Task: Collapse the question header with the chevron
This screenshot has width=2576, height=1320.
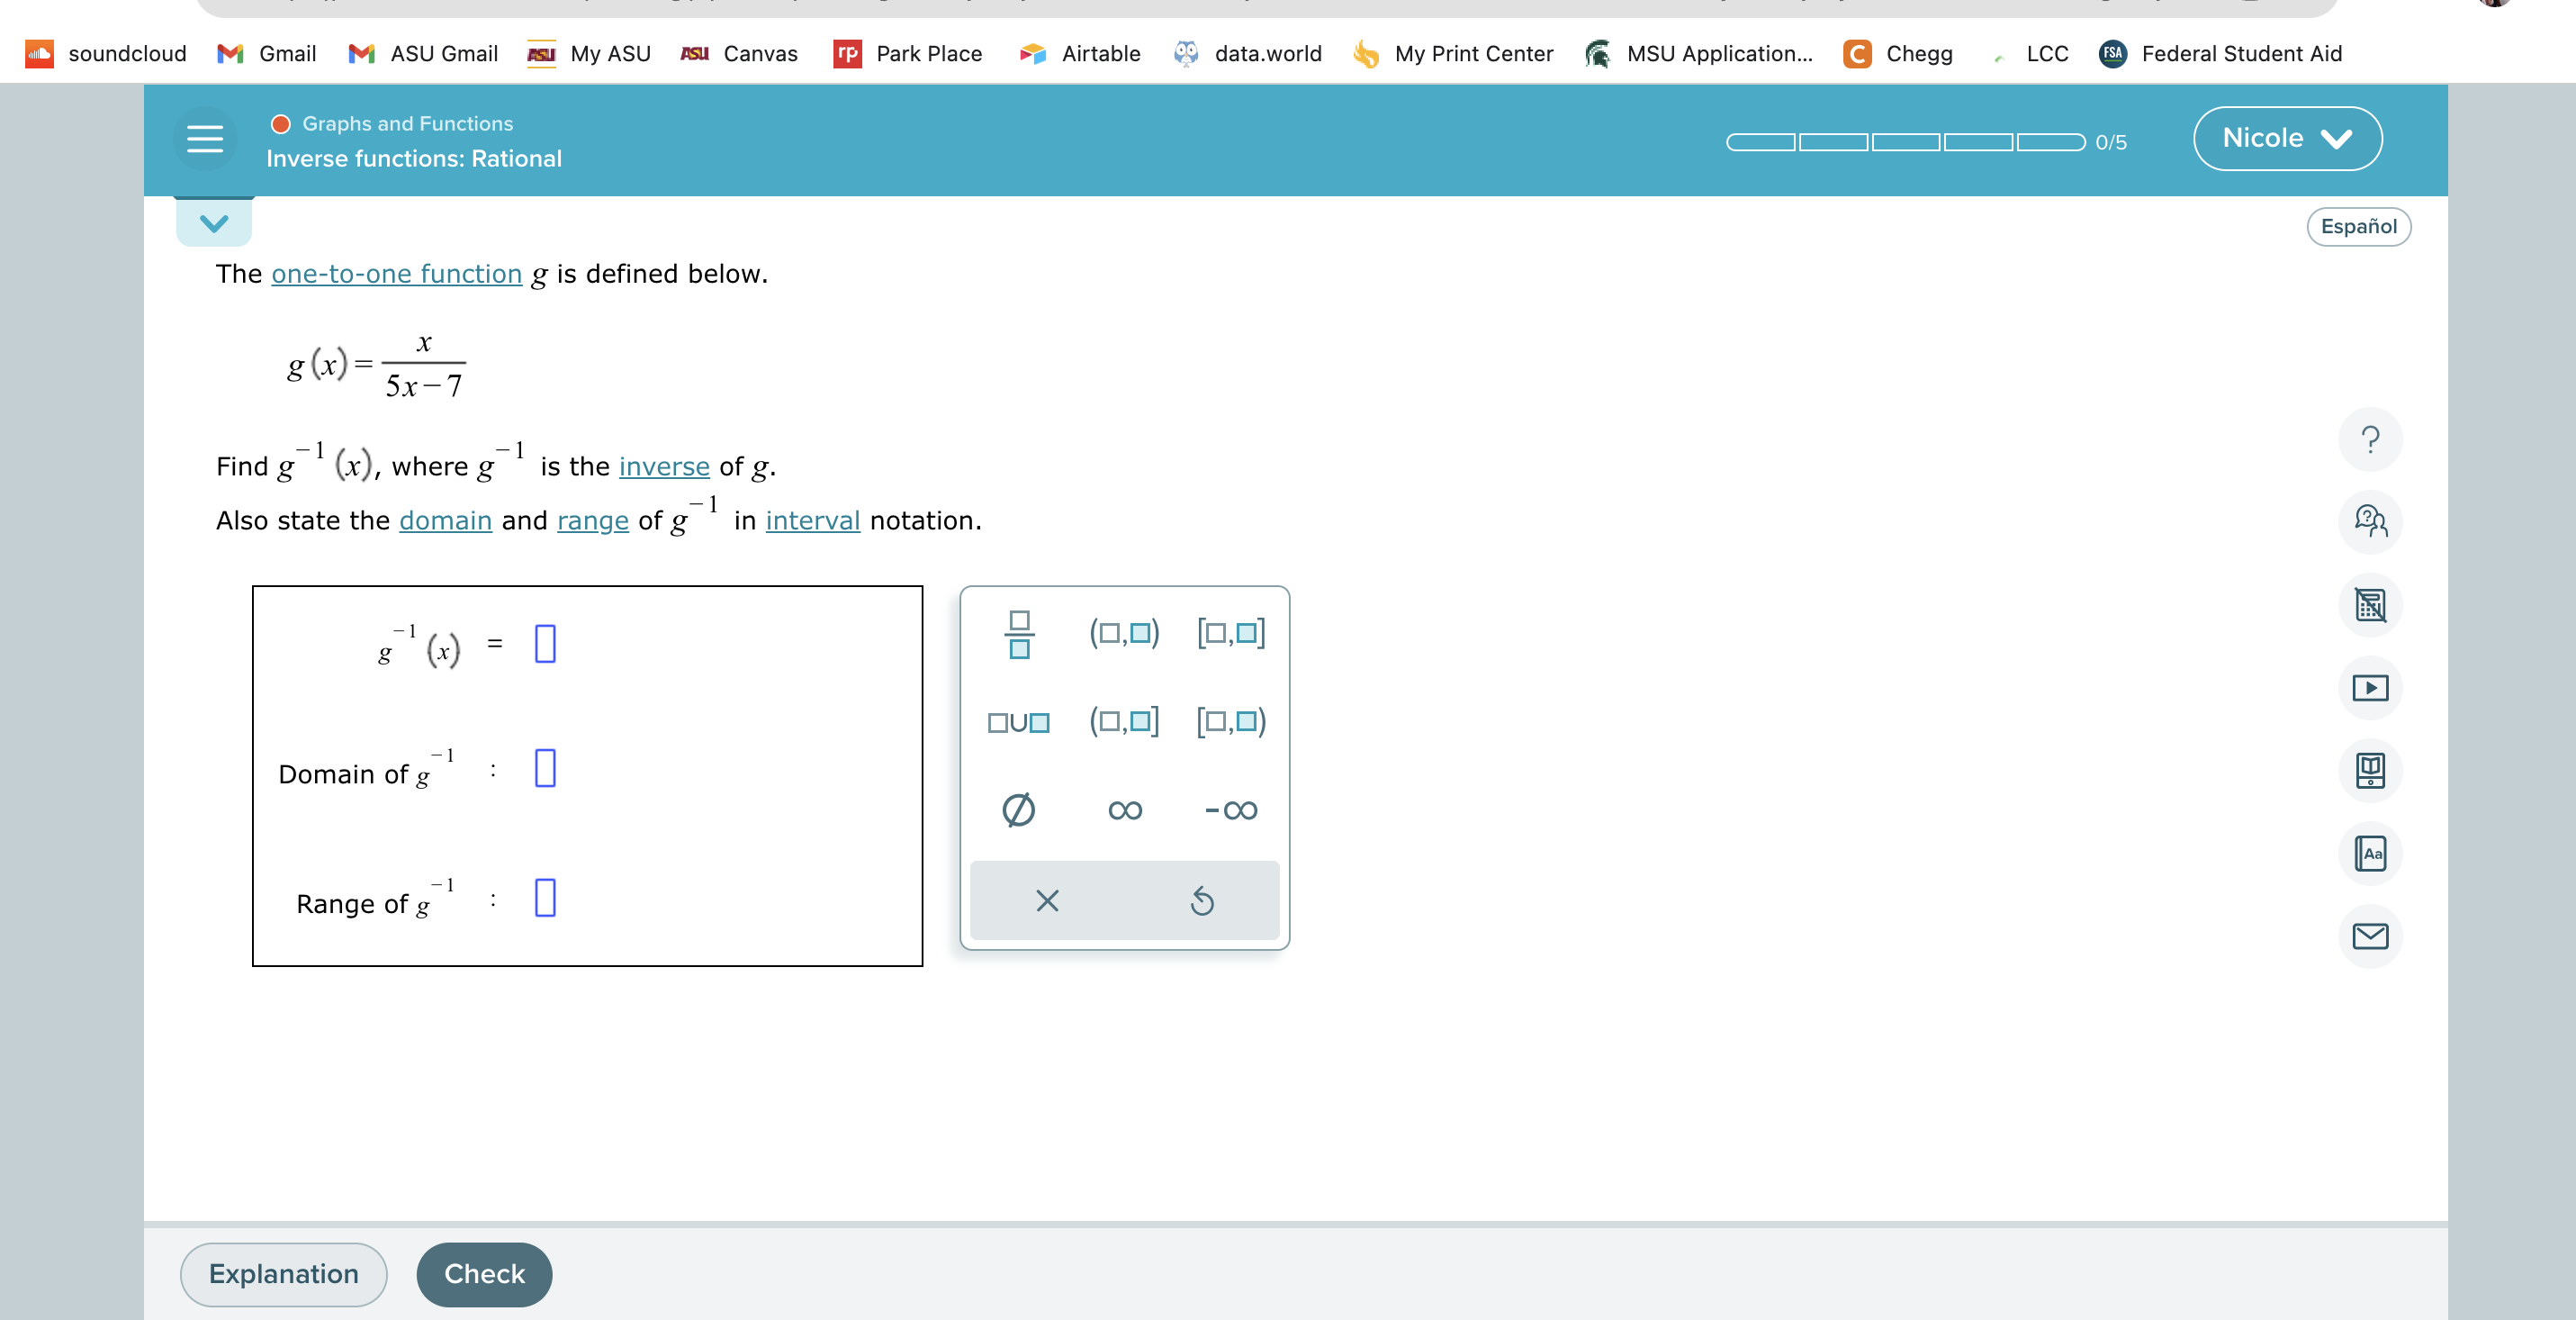Action: 213,223
